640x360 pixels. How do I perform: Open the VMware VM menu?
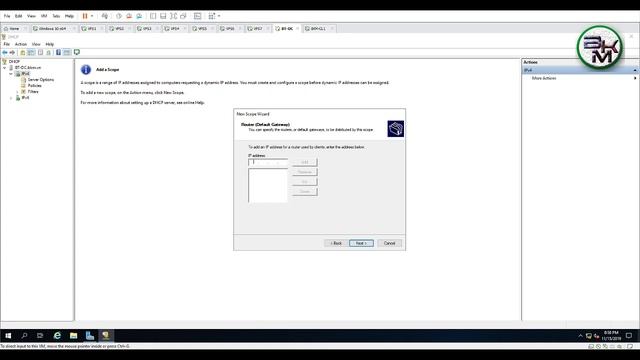point(44,16)
